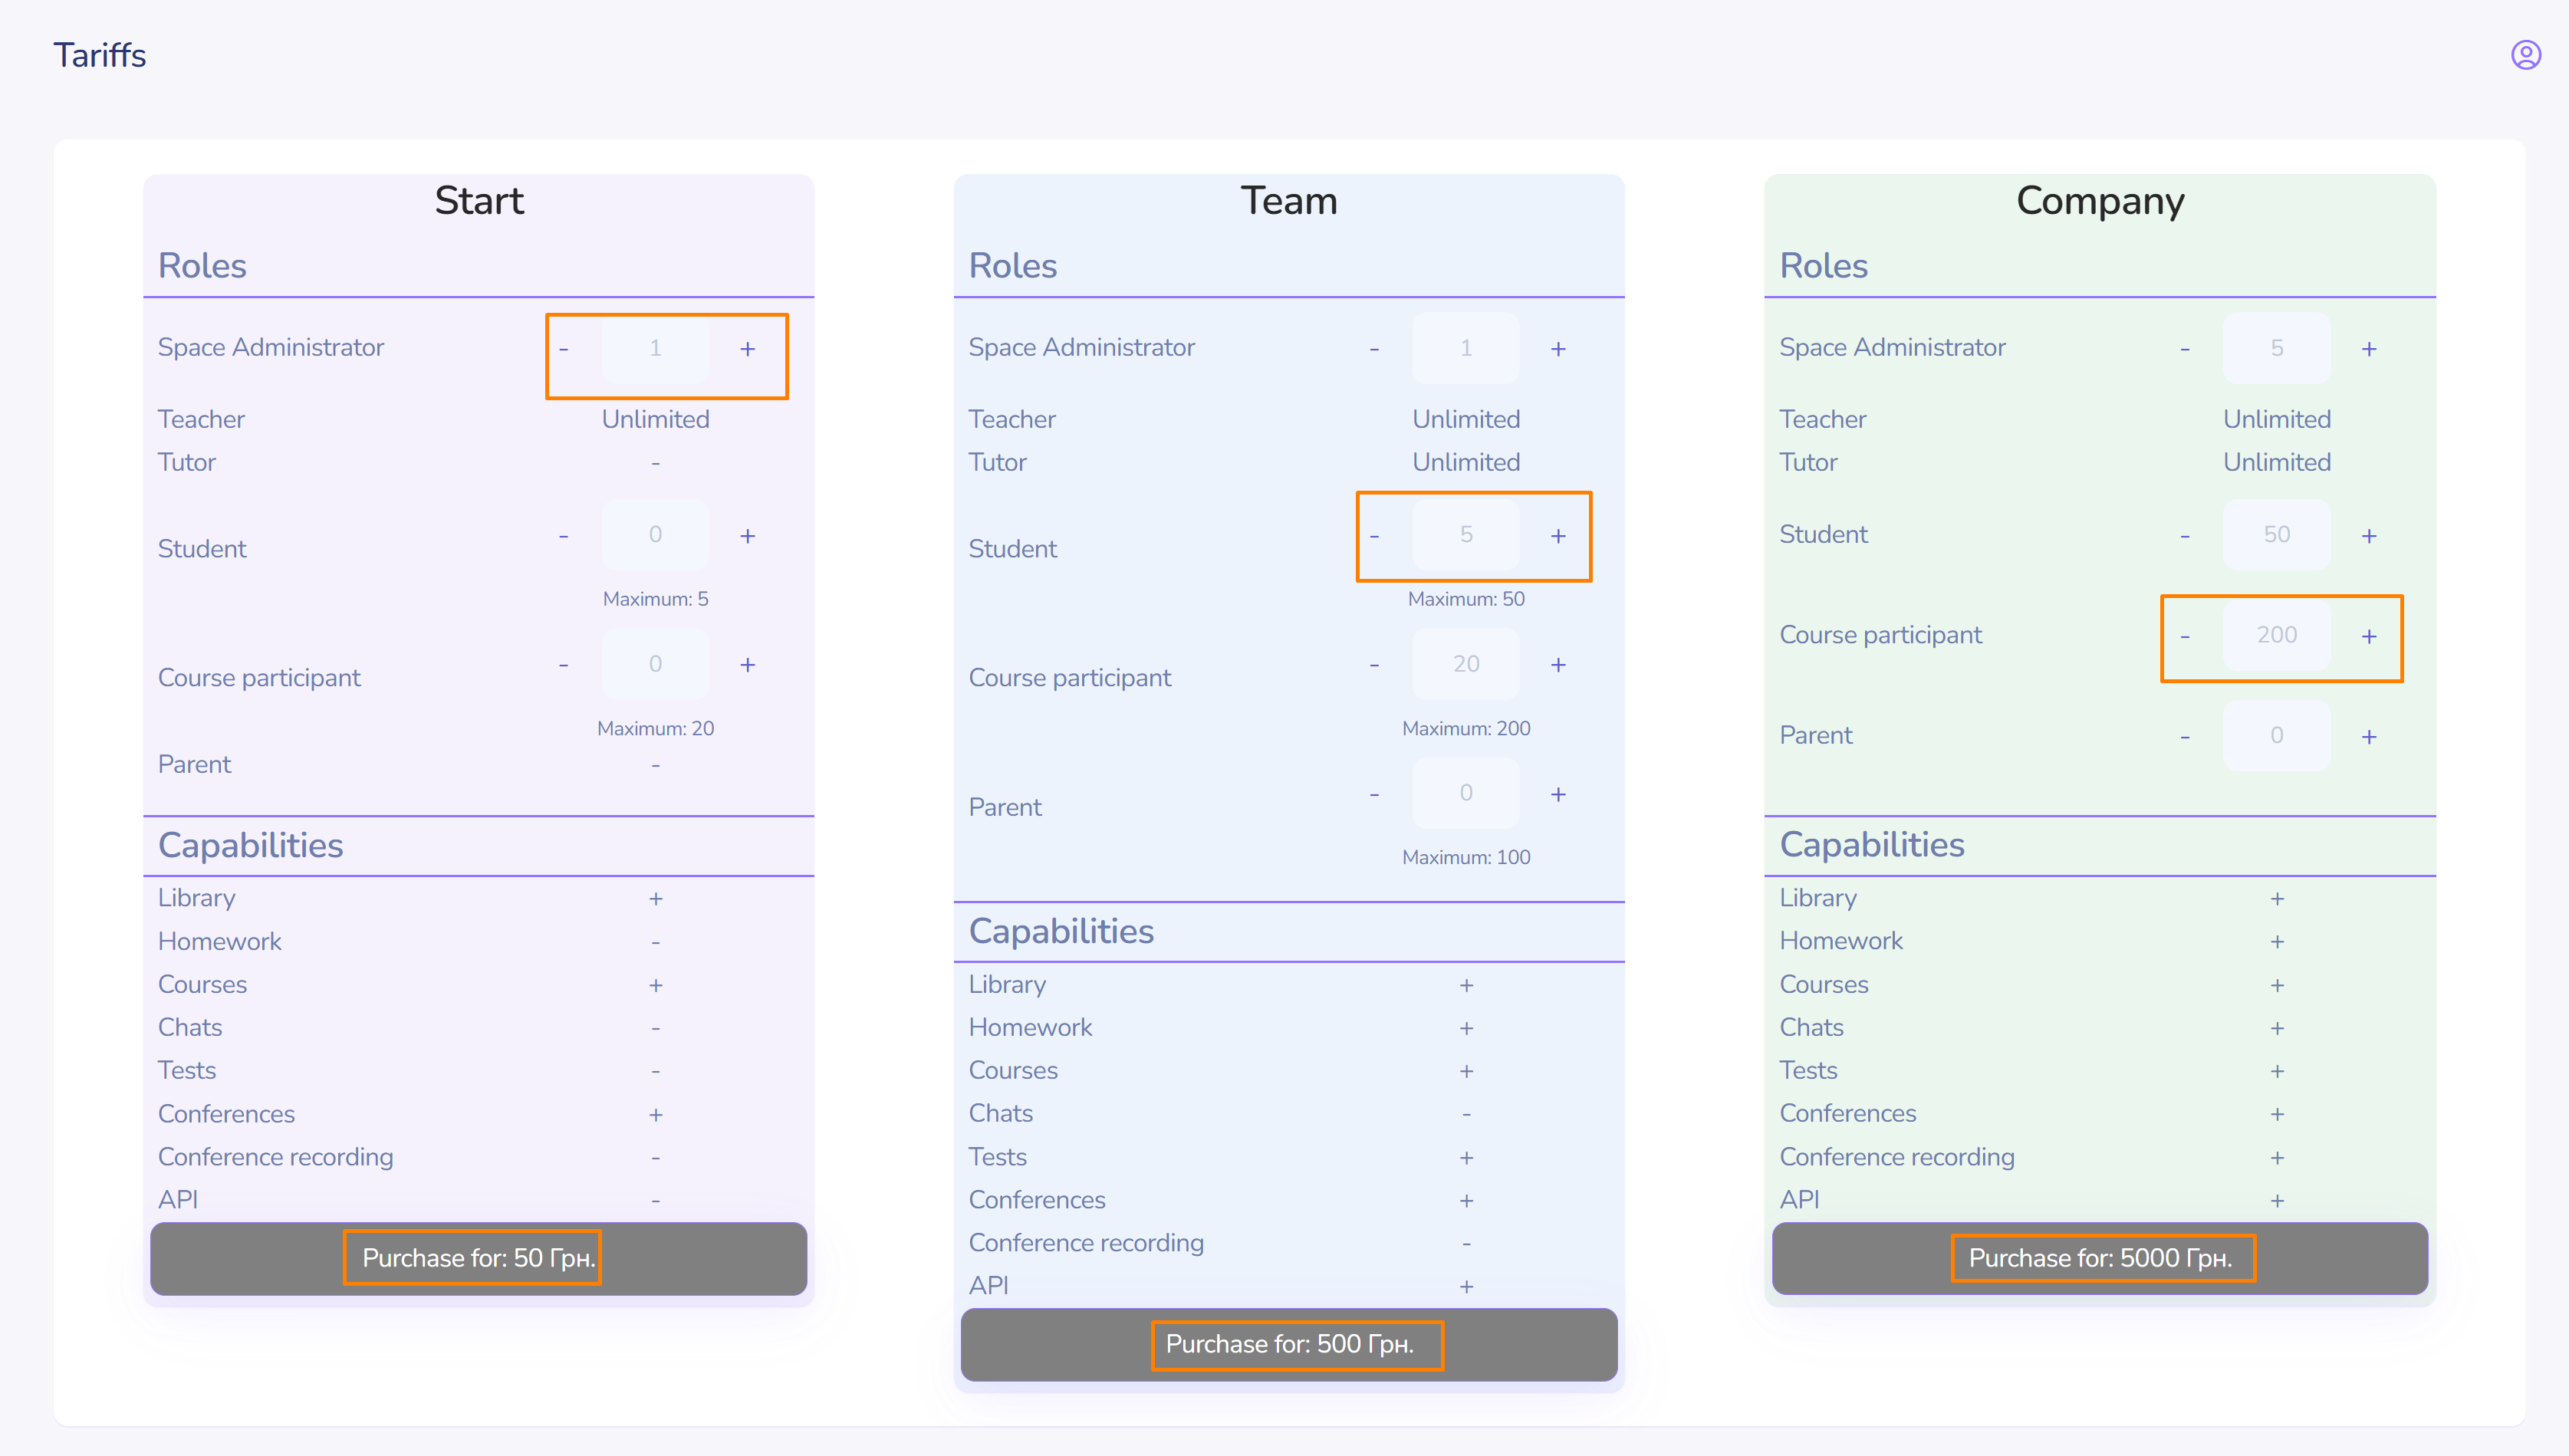
Task: Decrease Course participant count in Company plan
Action: pos(2185,636)
